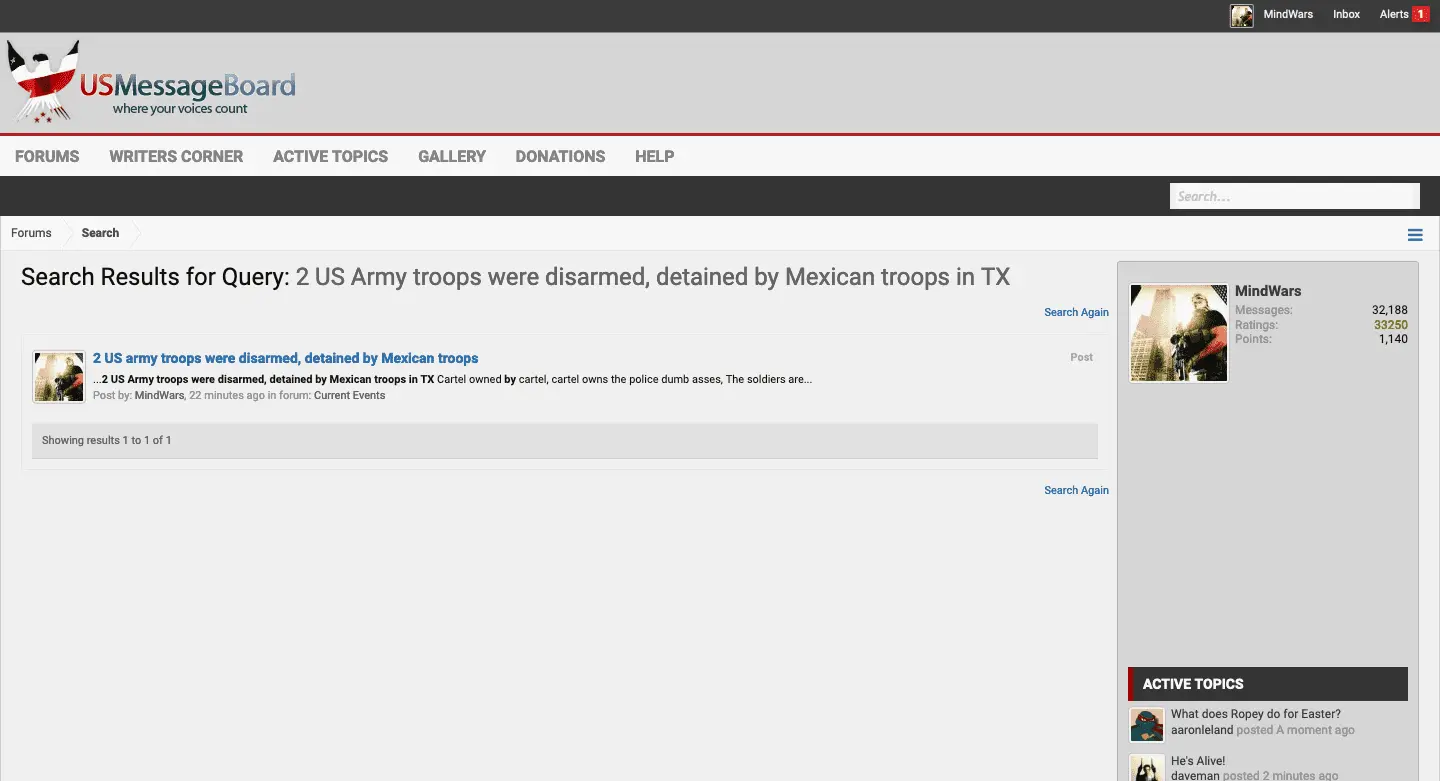This screenshot has width=1440, height=781.
Task: Click the search result author avatar
Action: pos(58,377)
